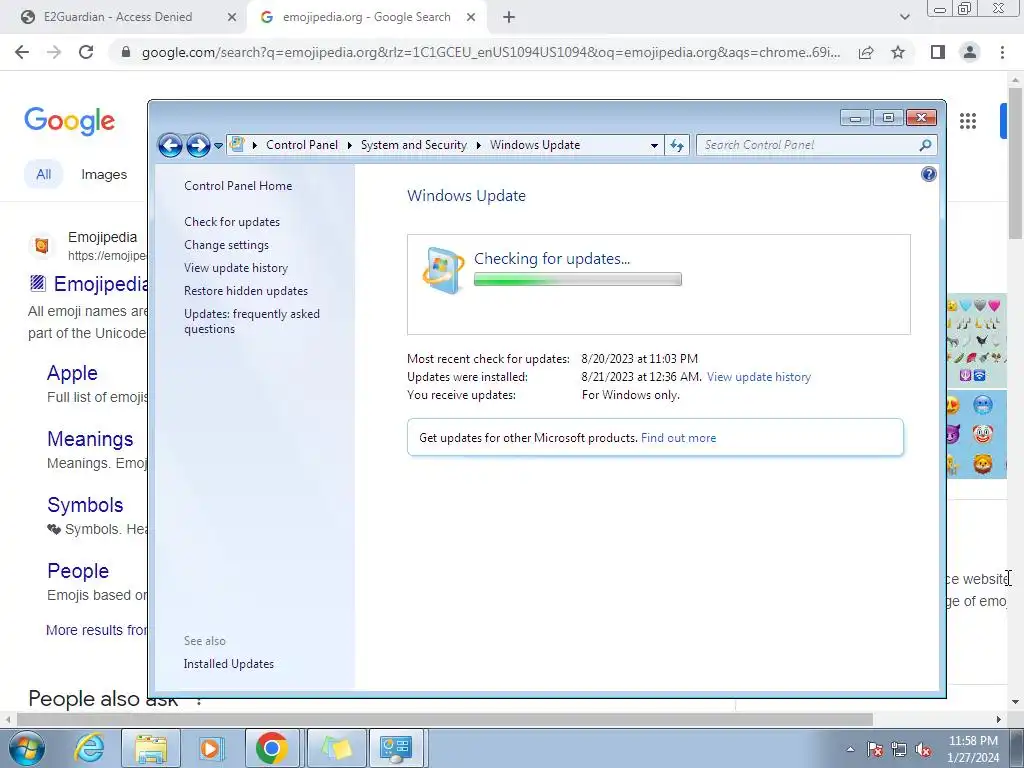The image size is (1024, 768).
Task: Click the Control Panel forward arrow button
Action: coord(199,145)
